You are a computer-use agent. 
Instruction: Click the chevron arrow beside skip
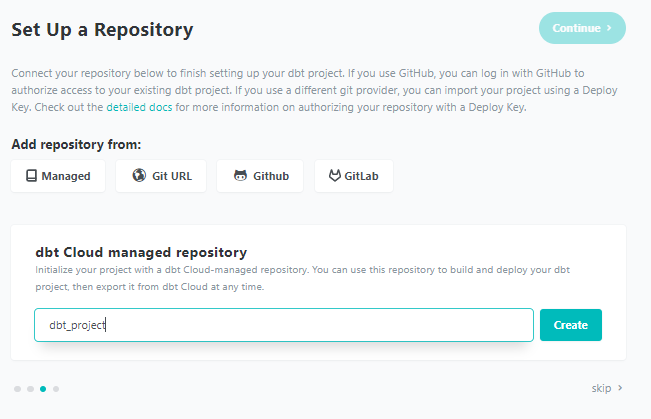(x=620, y=388)
